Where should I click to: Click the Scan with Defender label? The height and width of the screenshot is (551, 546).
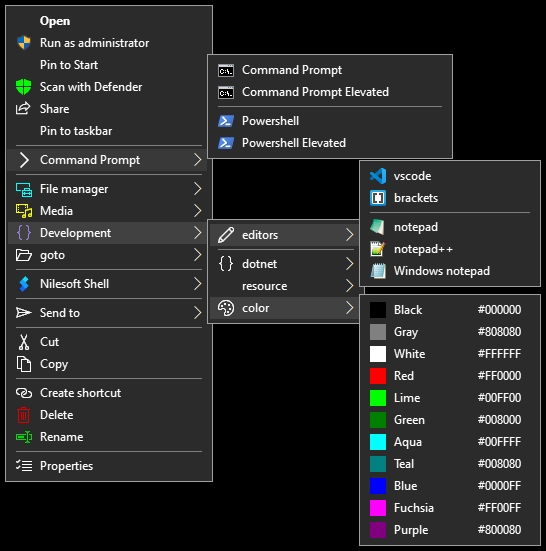coord(91,87)
